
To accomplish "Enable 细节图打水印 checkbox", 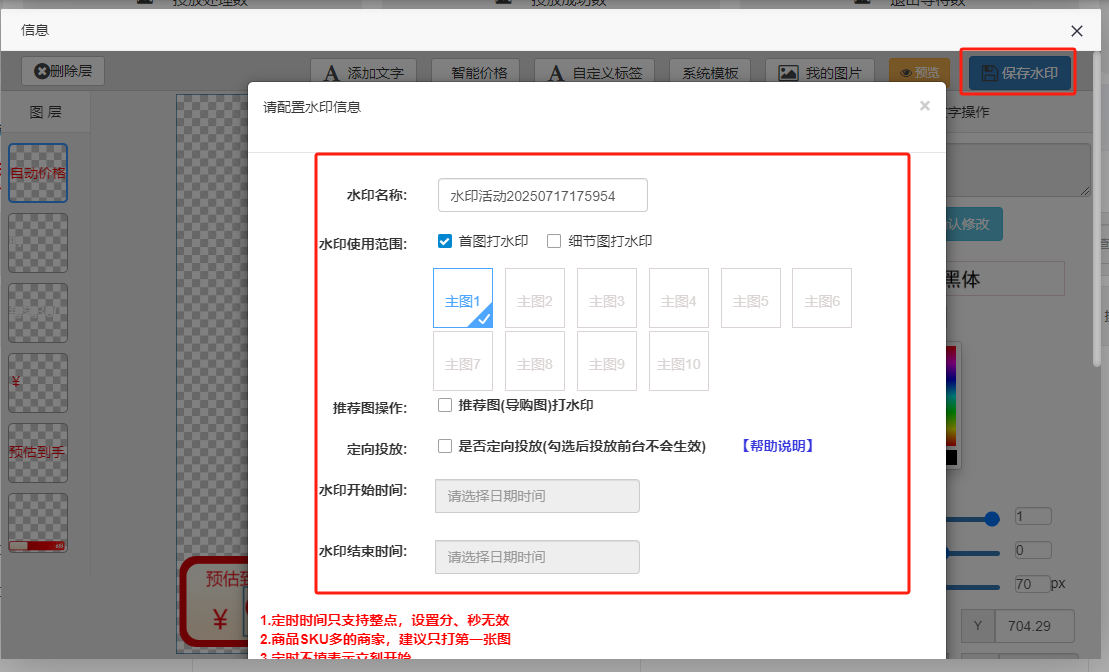I will pos(553,241).
